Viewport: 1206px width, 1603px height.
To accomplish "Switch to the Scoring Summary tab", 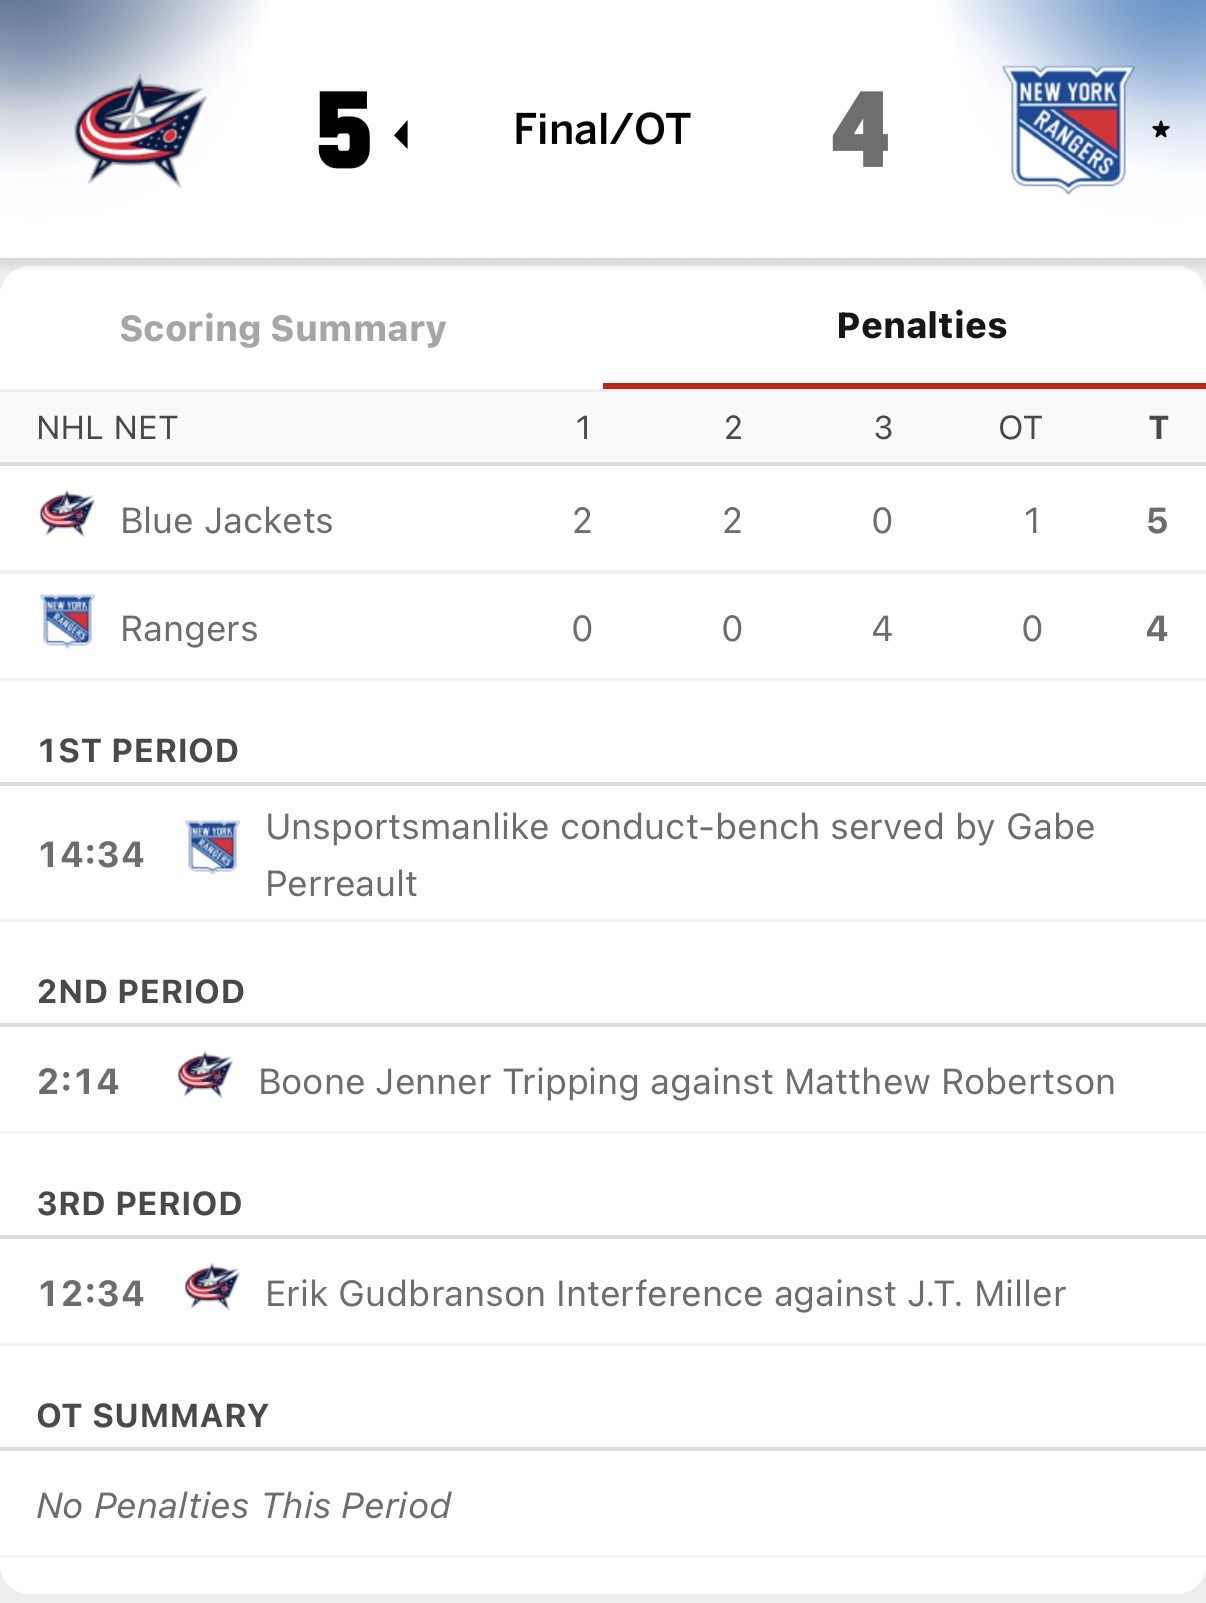I will tap(283, 328).
